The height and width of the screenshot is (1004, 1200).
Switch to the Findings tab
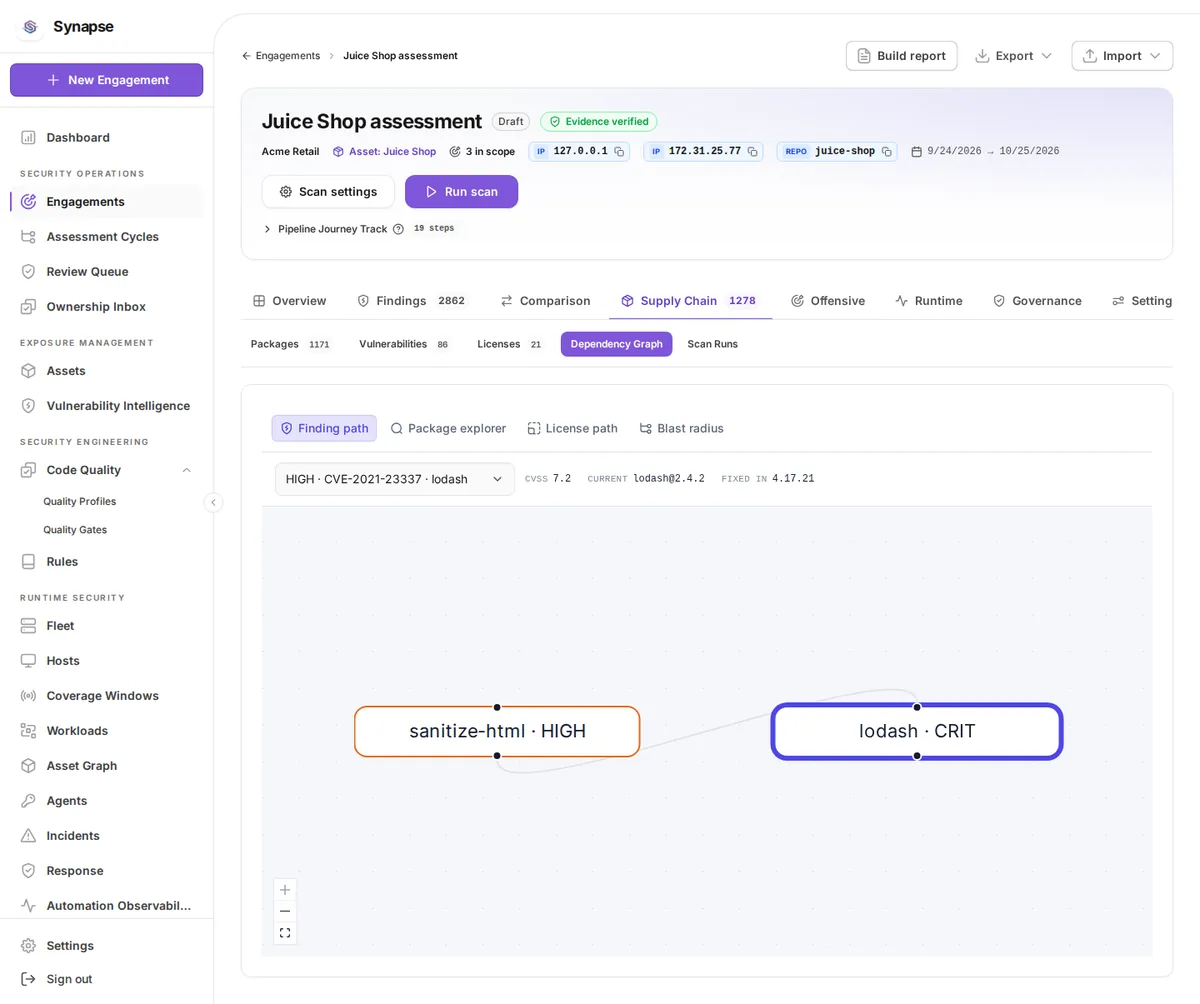tap(411, 301)
